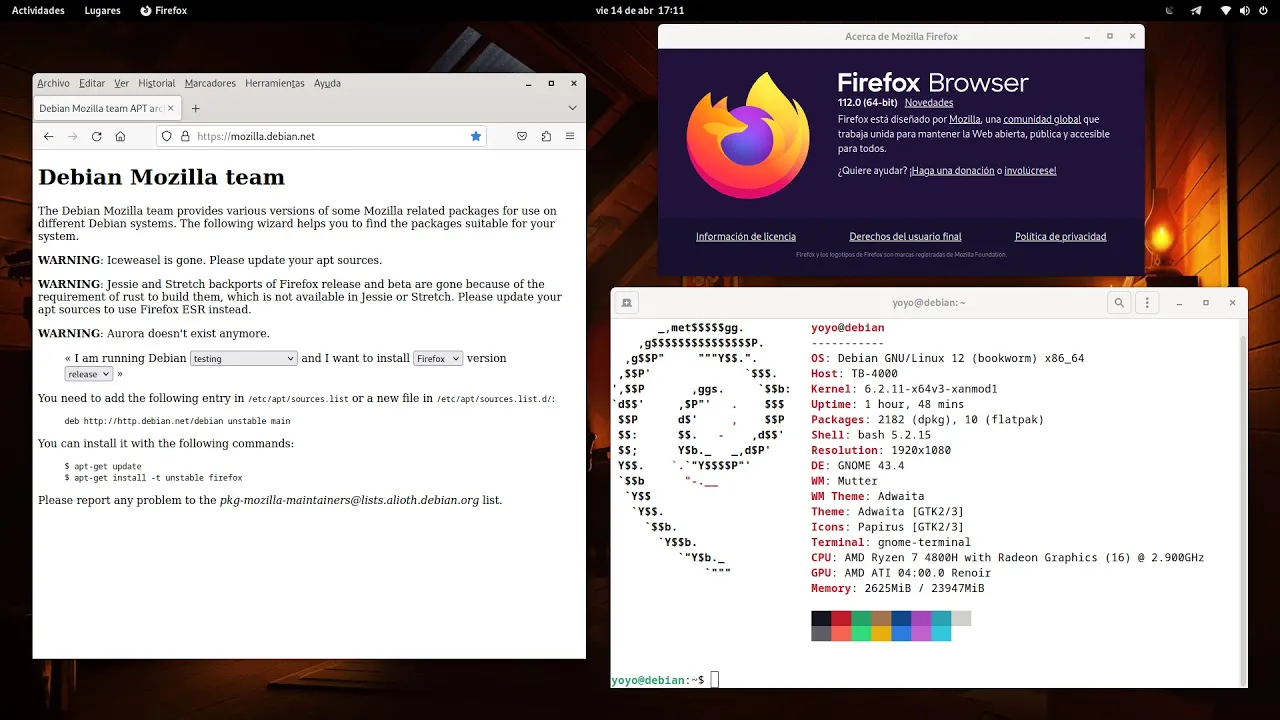1280x720 pixels.
Task: Open a new browser tab
Action: 196,108
